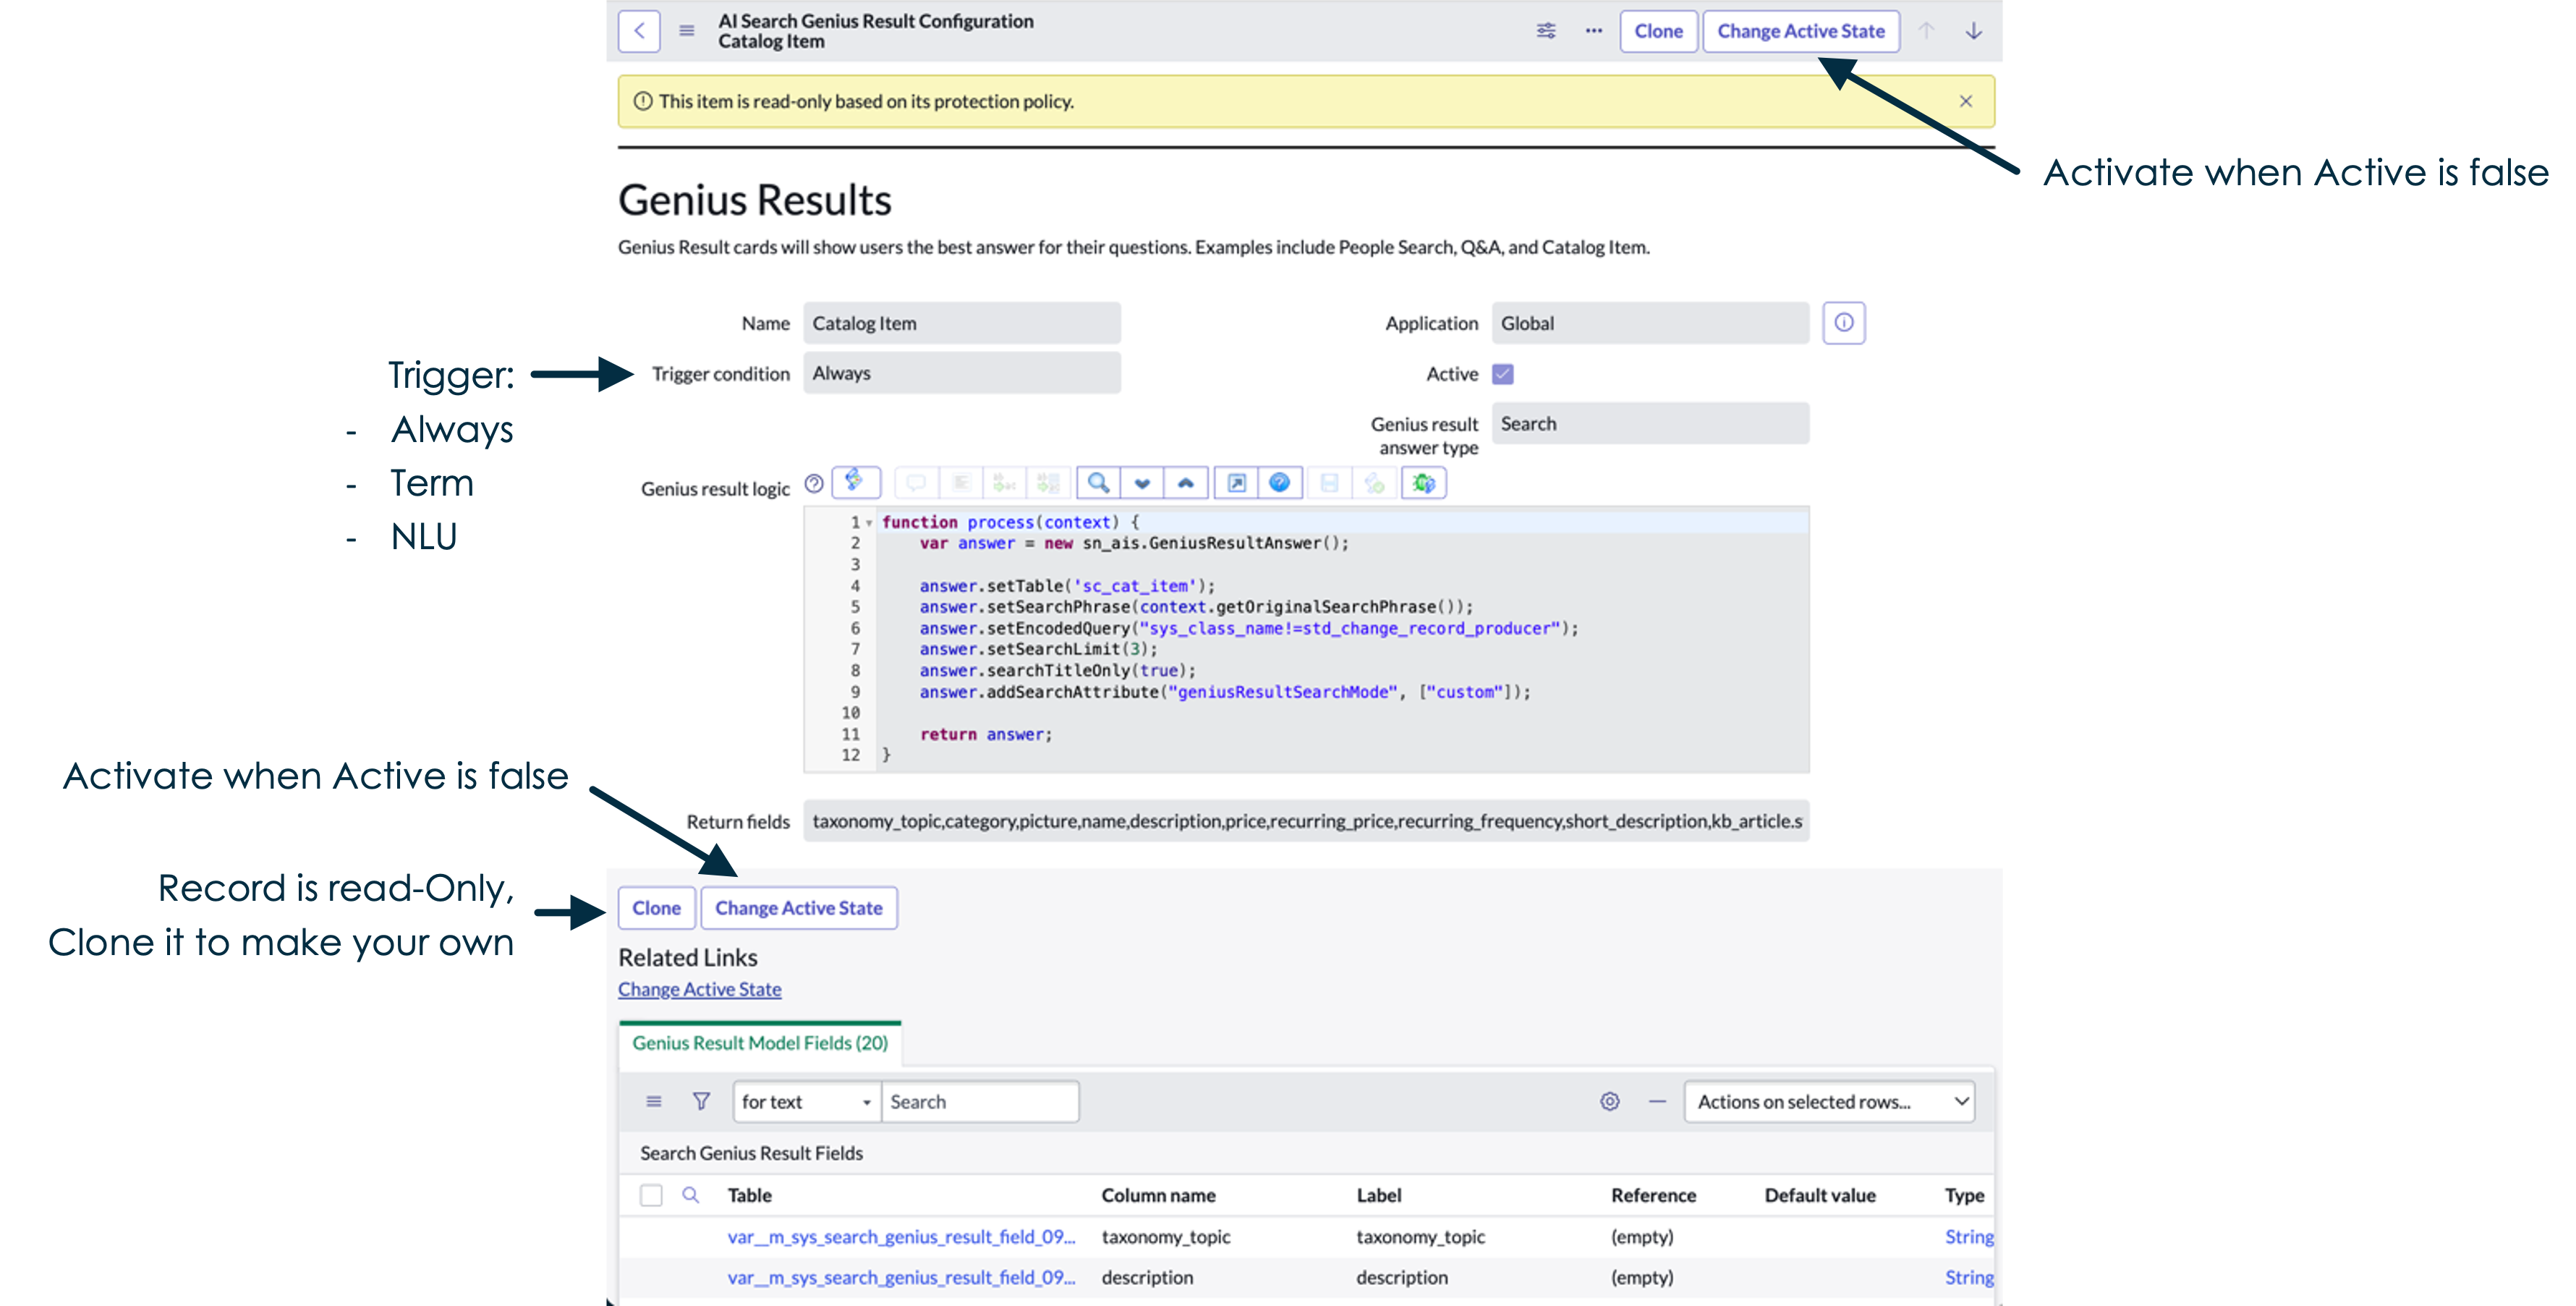Uncheck the Active checkbox
Image resolution: width=2576 pixels, height=1306 pixels.
click(1503, 373)
